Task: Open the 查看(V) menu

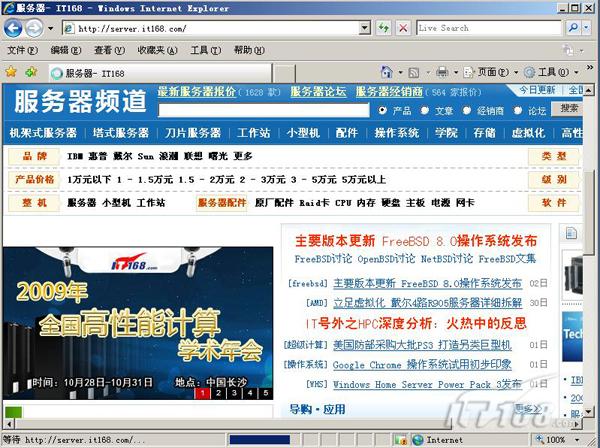Action: click(109, 50)
